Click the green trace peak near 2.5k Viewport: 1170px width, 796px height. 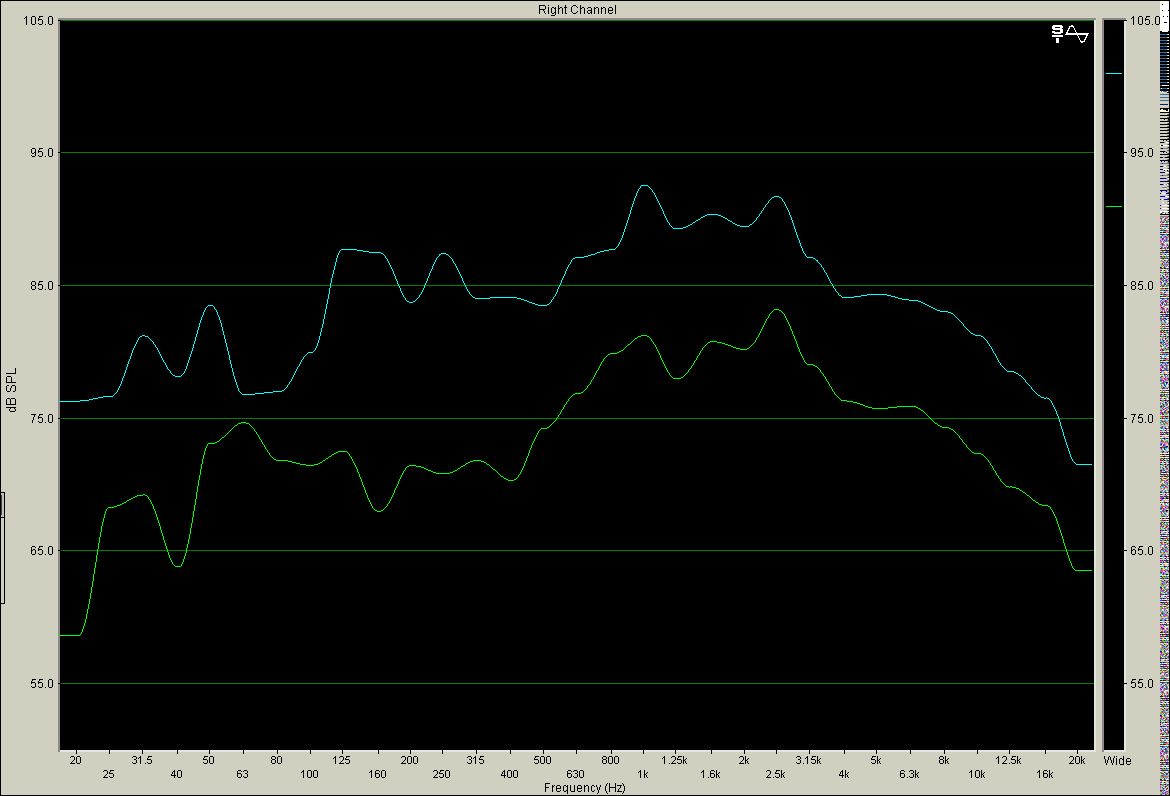[x=777, y=310]
